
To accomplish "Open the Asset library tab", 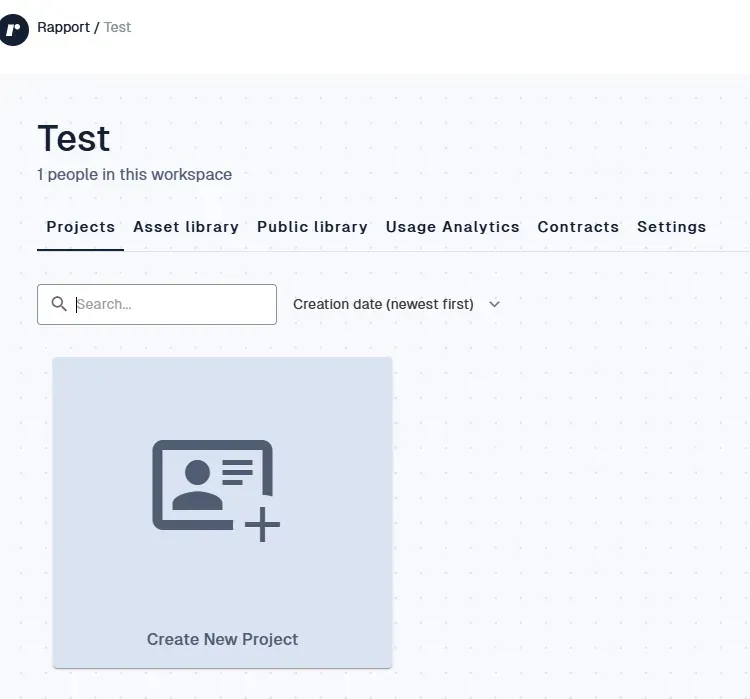I will tap(186, 227).
